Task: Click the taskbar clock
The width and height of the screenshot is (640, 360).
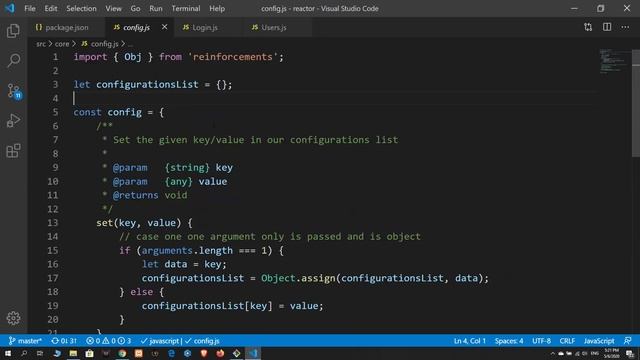Action: point(611,353)
